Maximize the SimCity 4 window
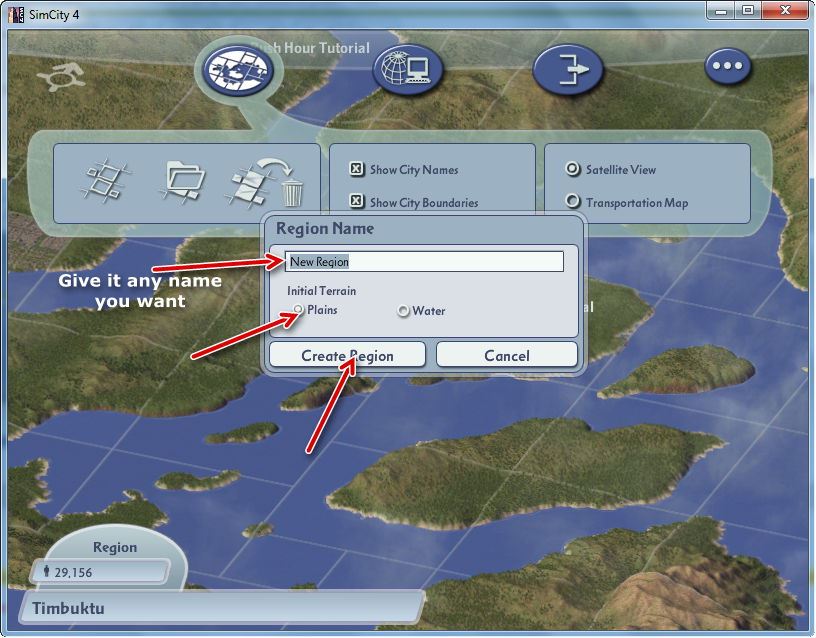This screenshot has width=816, height=638. [x=748, y=11]
